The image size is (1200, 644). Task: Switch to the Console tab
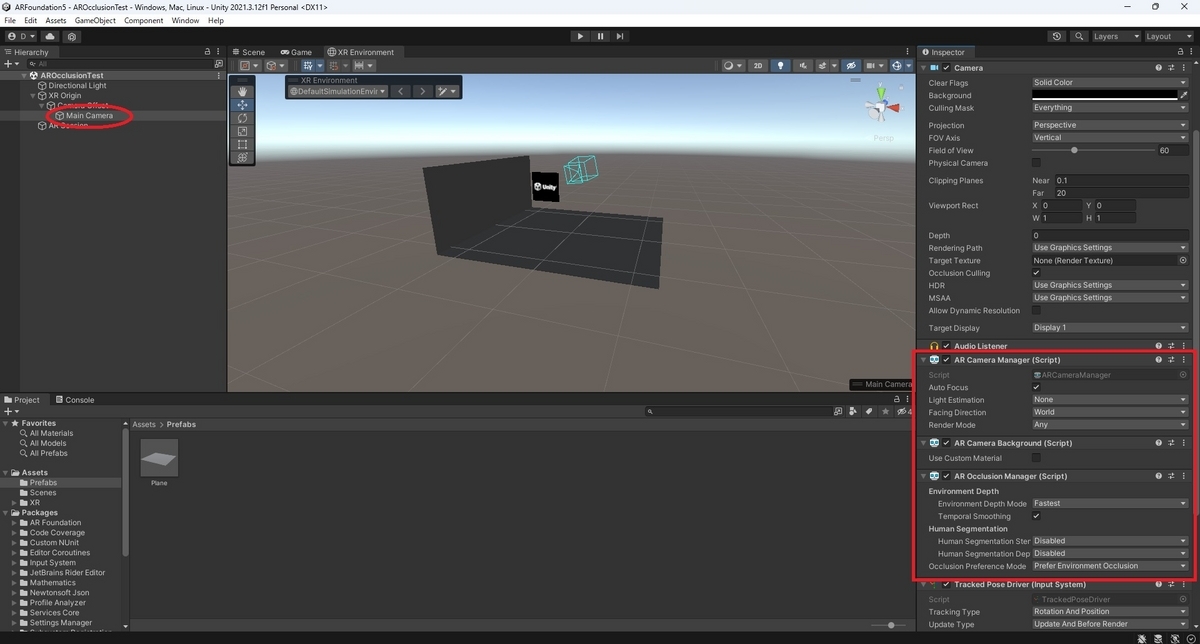coord(74,400)
